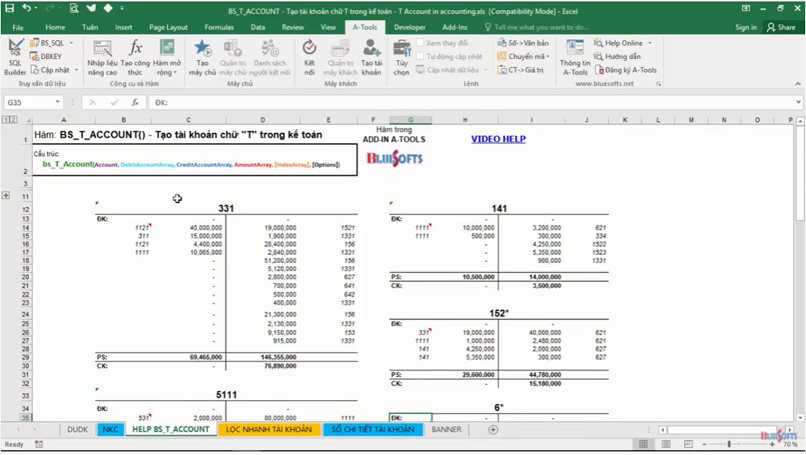Open Cập nhật dropdown arrow
The image size is (806, 455).
(x=76, y=70)
